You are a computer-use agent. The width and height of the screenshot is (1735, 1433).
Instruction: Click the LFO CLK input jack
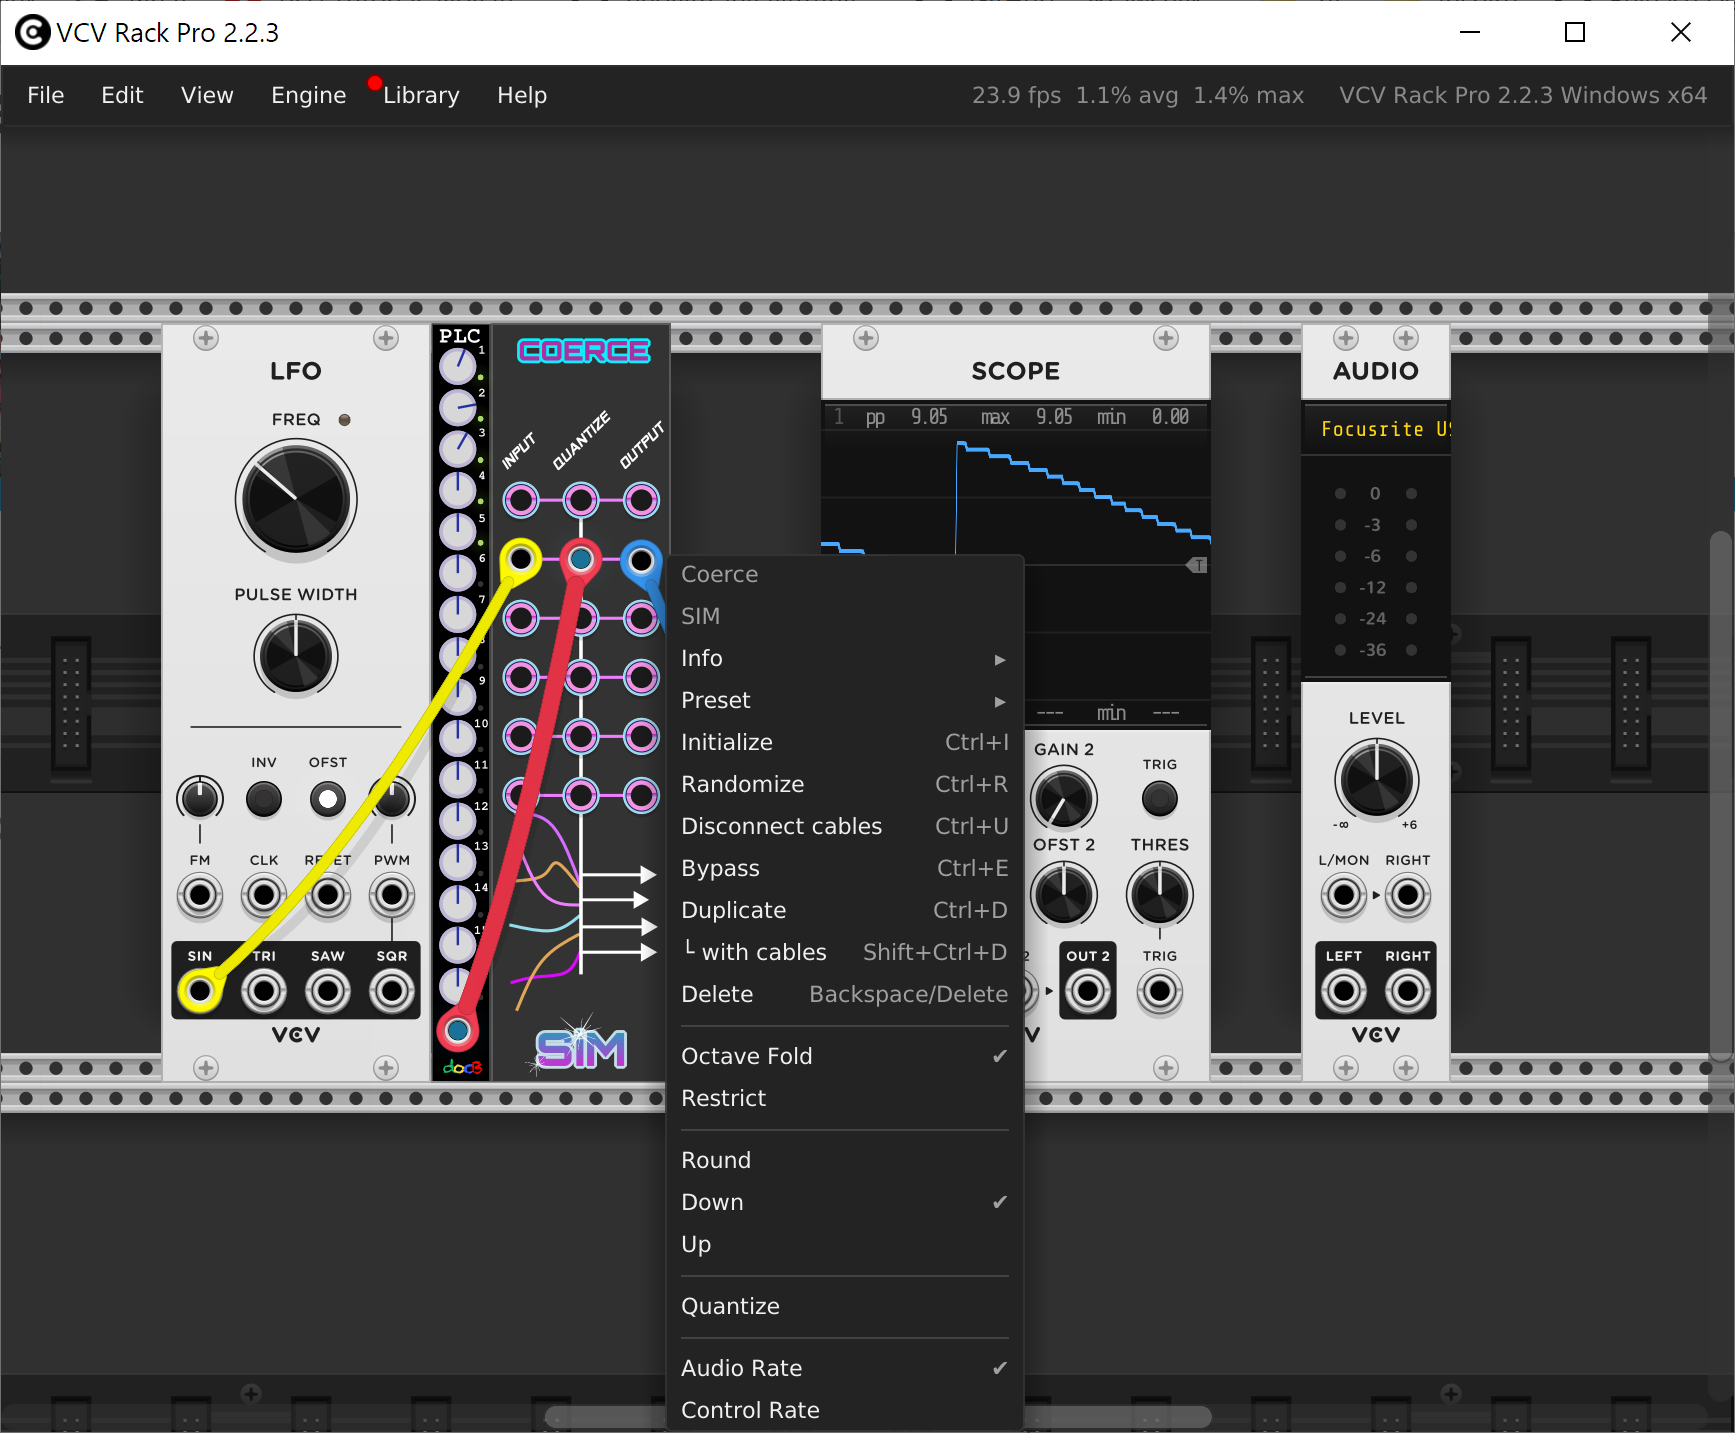[264, 895]
